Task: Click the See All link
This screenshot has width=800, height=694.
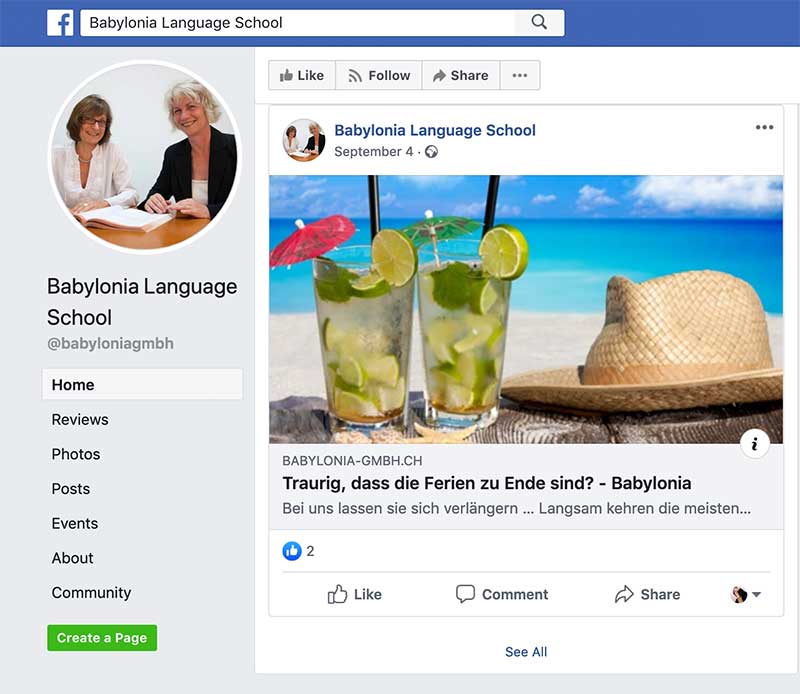Action: [526, 652]
